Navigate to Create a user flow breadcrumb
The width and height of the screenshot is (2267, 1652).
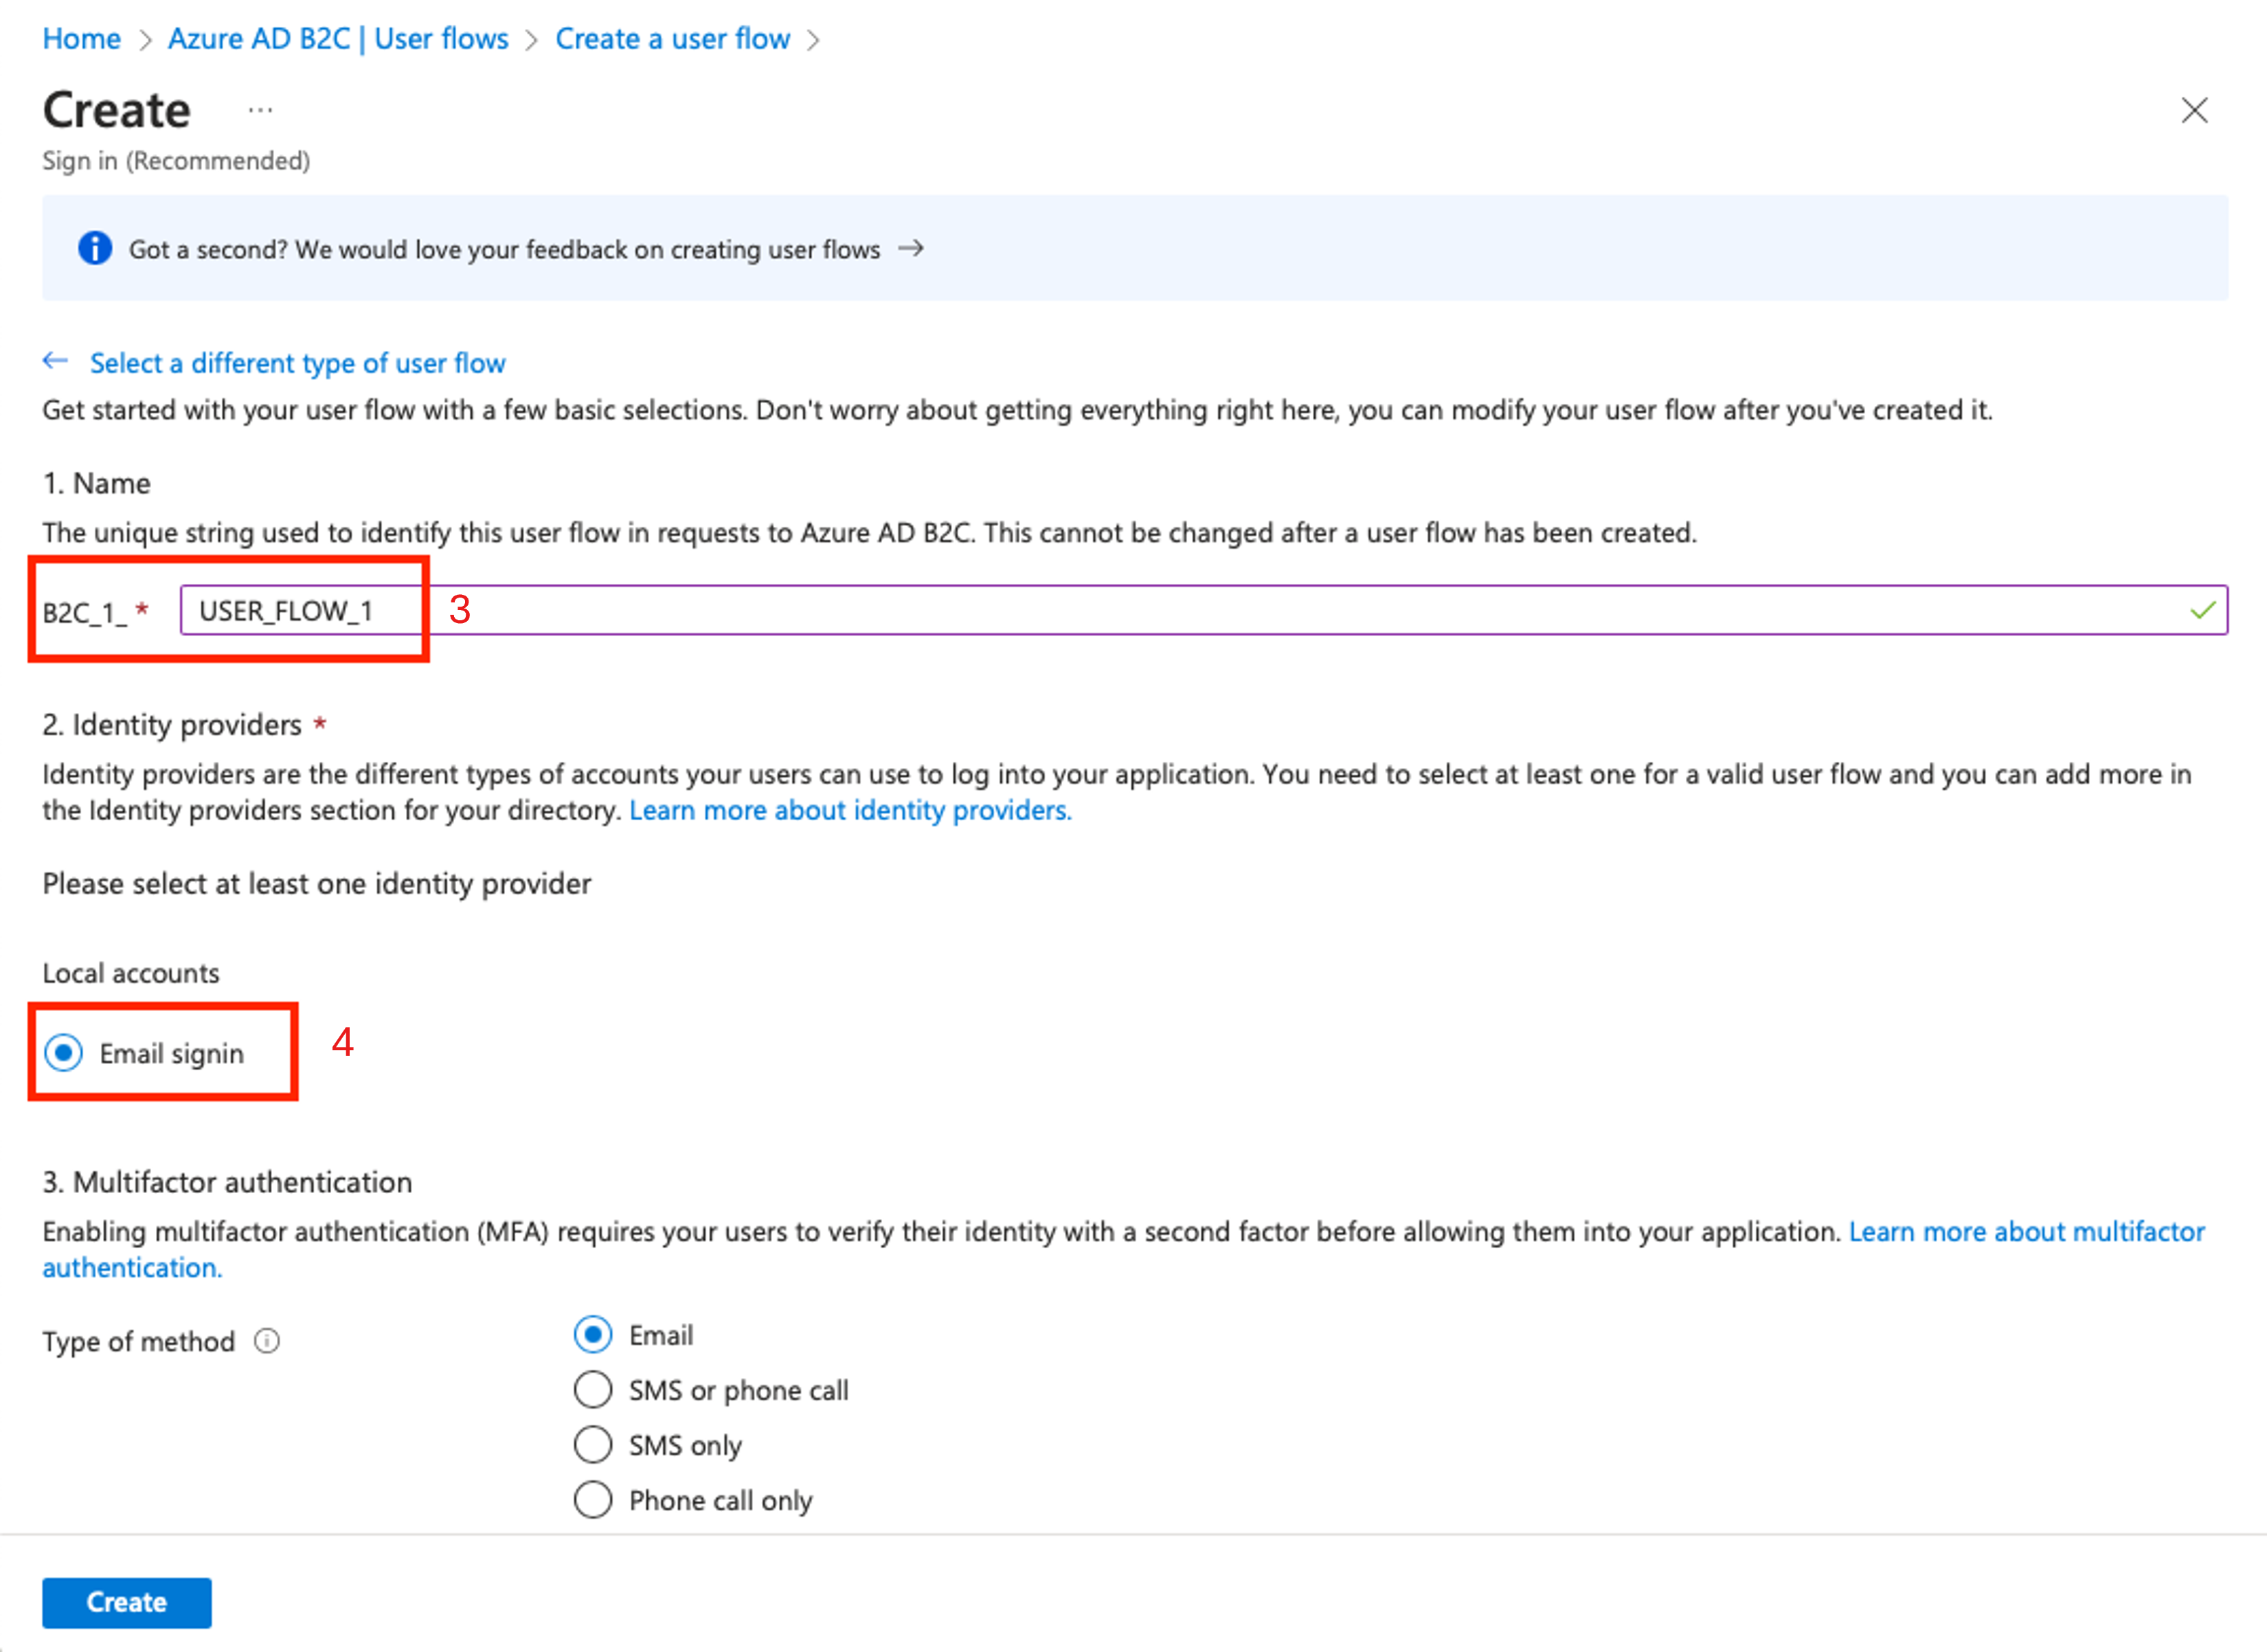click(672, 39)
